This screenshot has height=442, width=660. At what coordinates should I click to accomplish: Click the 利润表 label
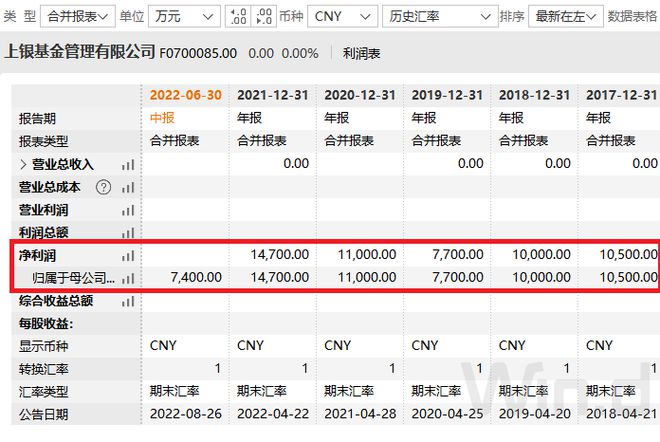coord(362,54)
